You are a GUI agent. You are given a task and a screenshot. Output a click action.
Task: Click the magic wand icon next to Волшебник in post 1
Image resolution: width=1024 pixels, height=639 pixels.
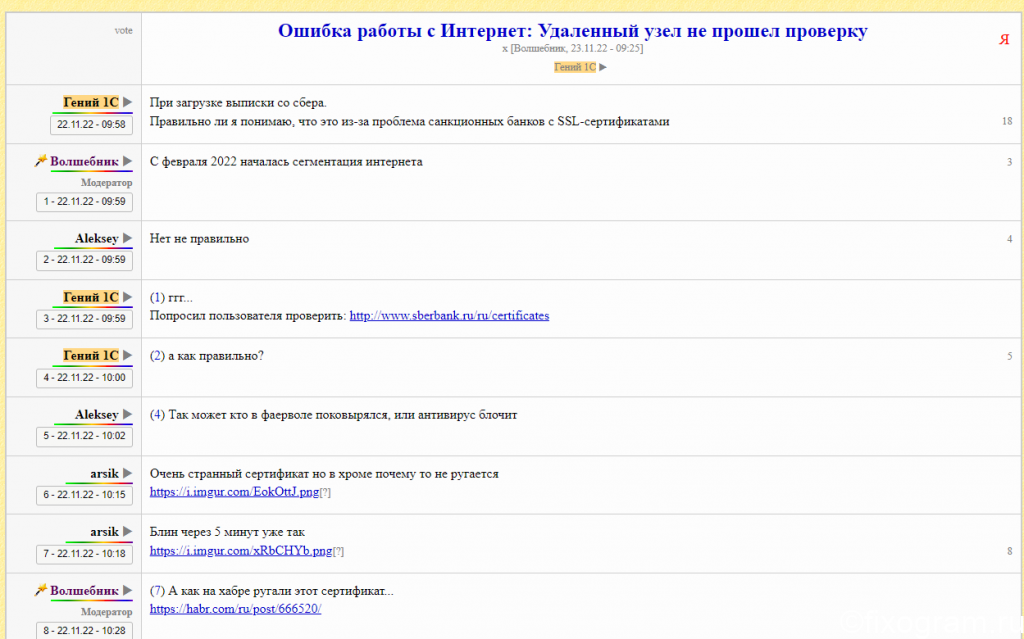(x=41, y=160)
